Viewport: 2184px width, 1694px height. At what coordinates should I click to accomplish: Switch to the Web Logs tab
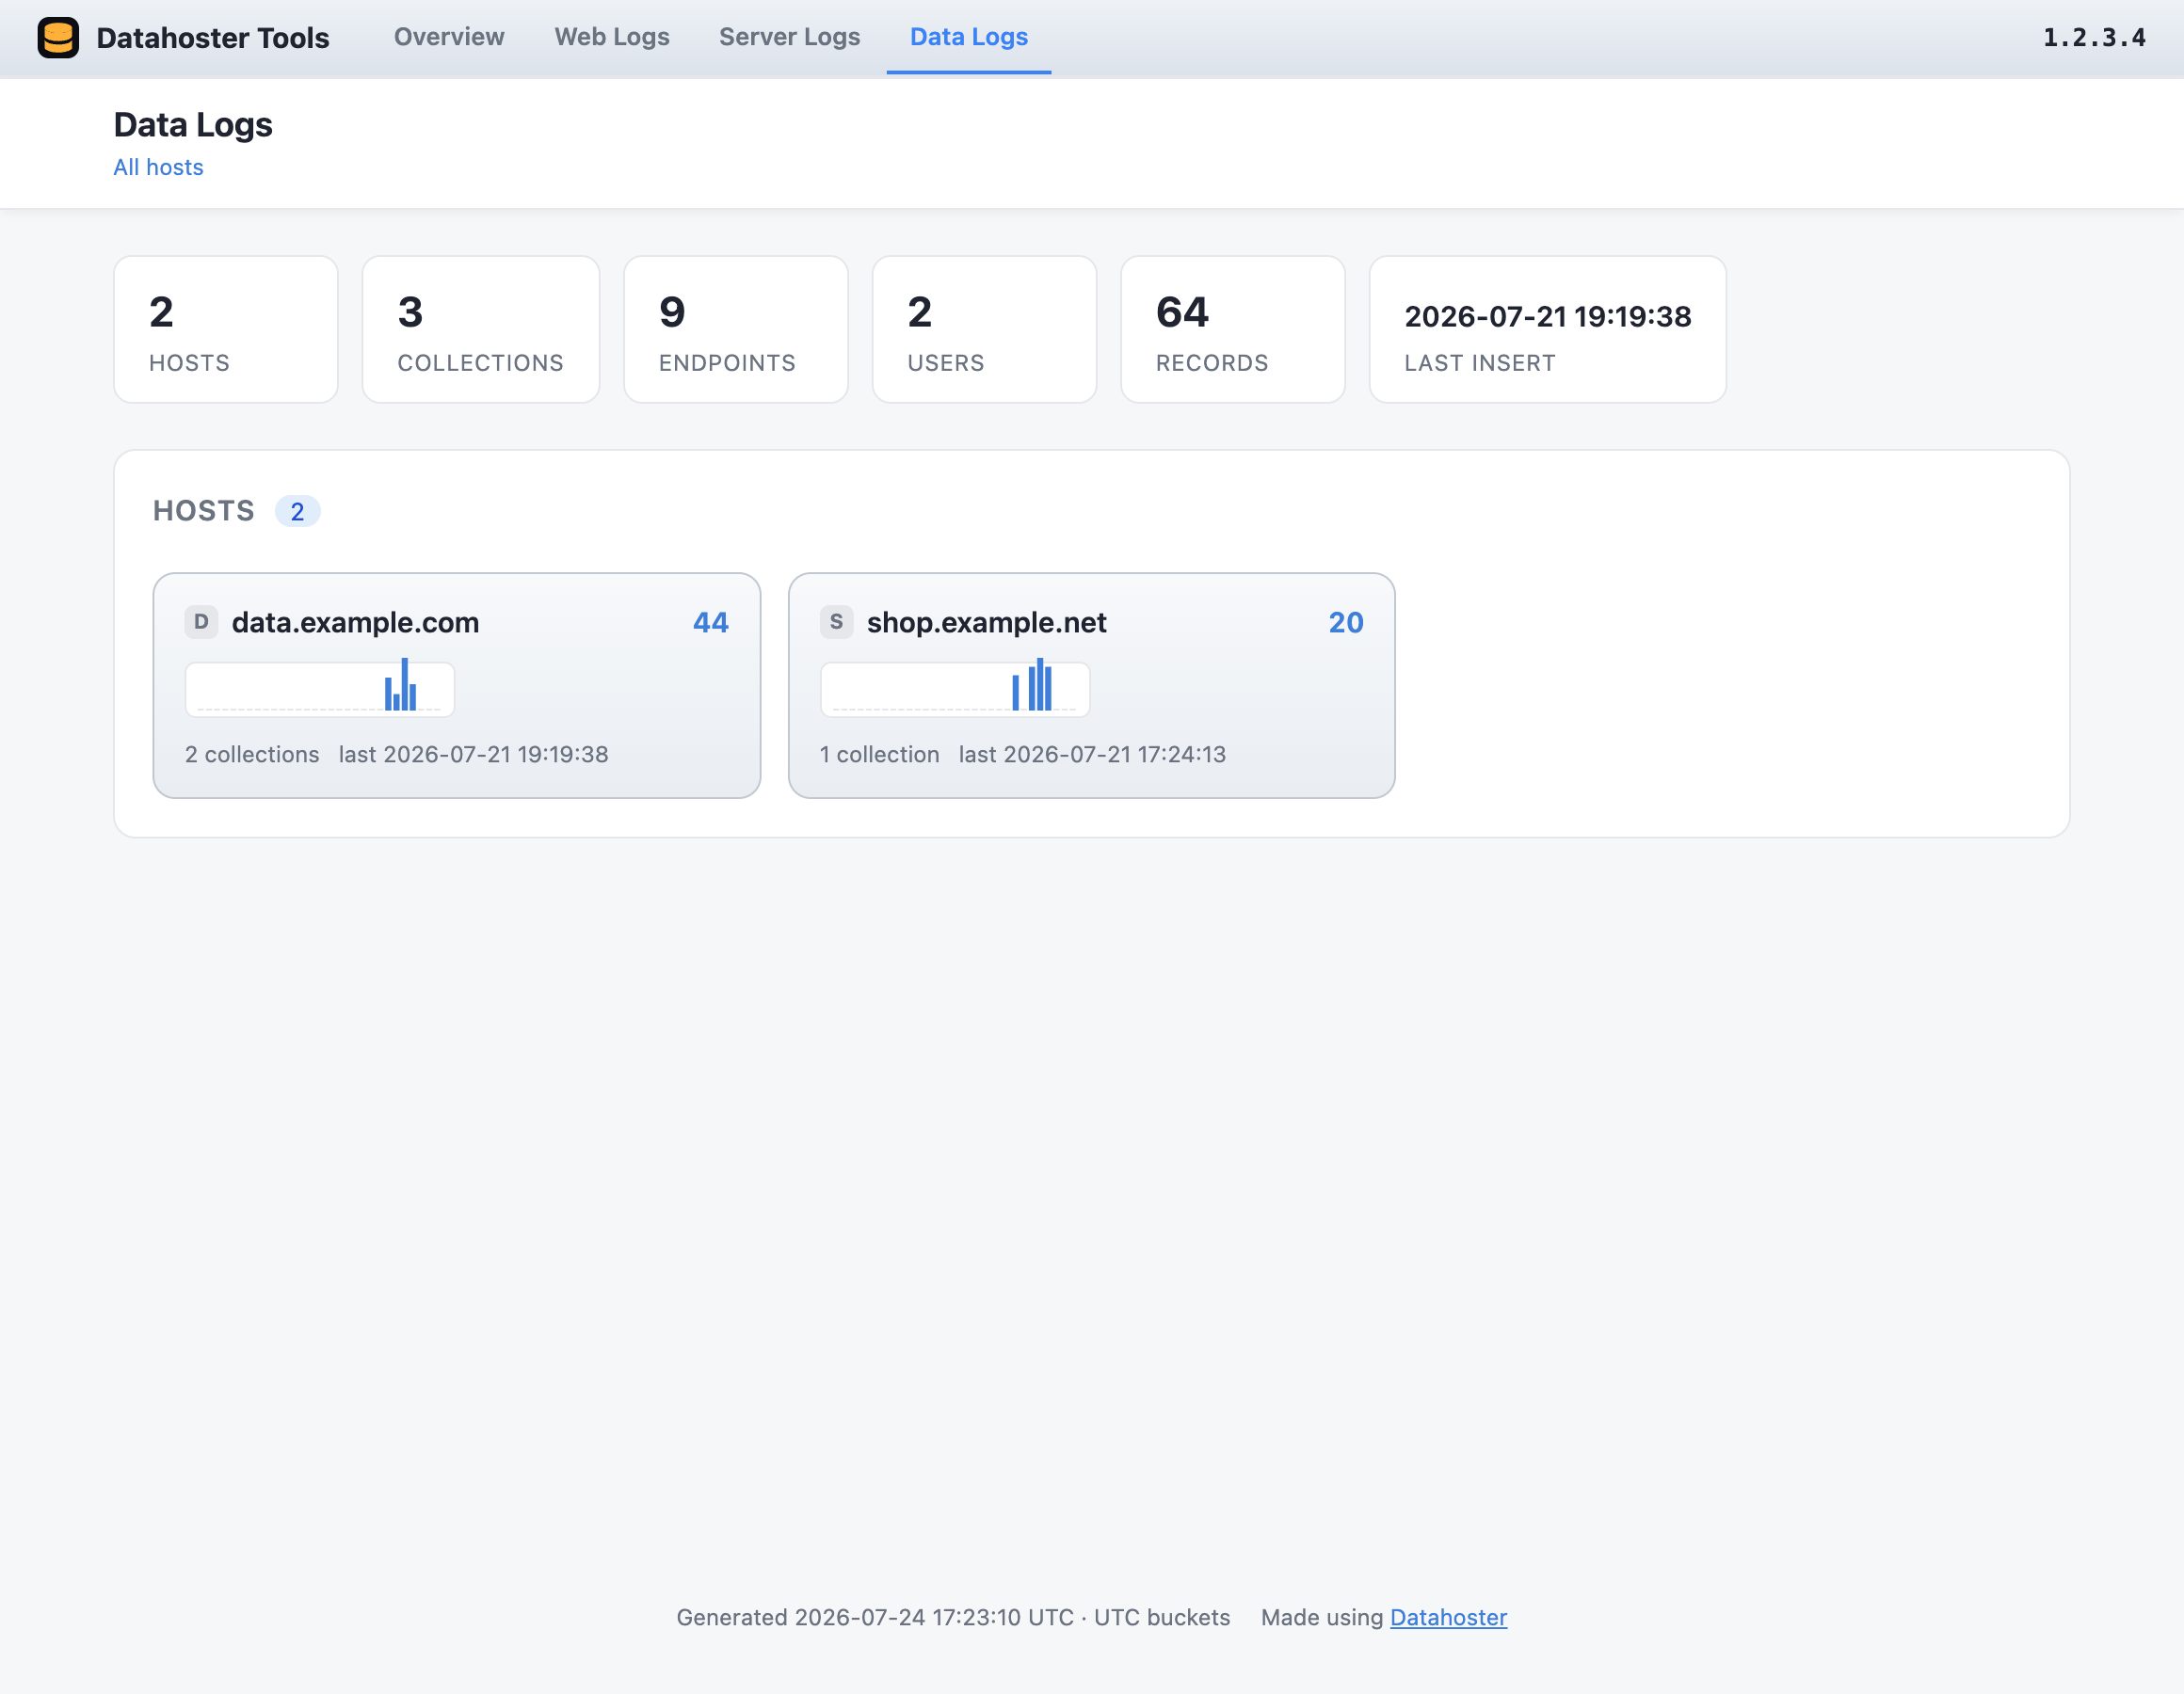(x=612, y=37)
